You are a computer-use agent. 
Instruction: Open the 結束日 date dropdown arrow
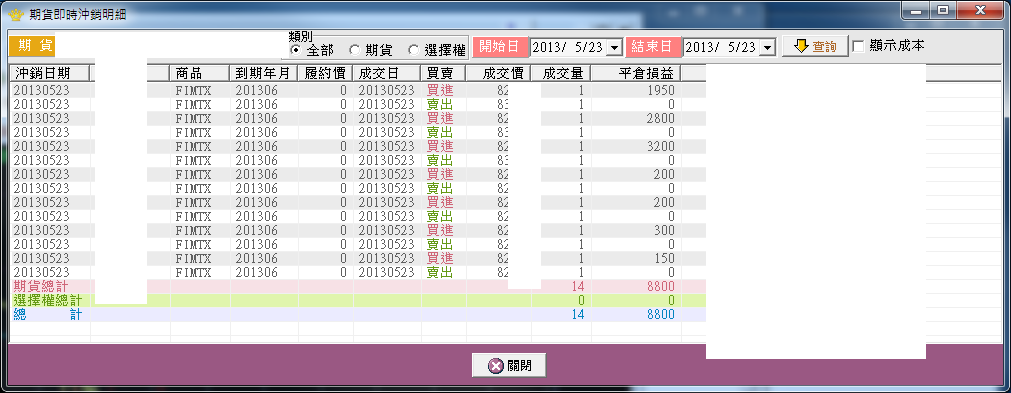pyautogui.click(x=767, y=47)
